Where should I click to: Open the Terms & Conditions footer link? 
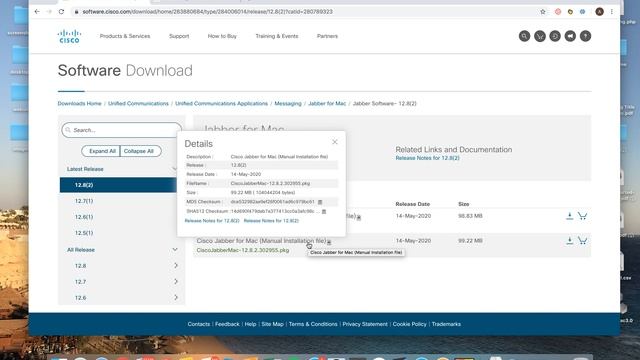pos(313,324)
